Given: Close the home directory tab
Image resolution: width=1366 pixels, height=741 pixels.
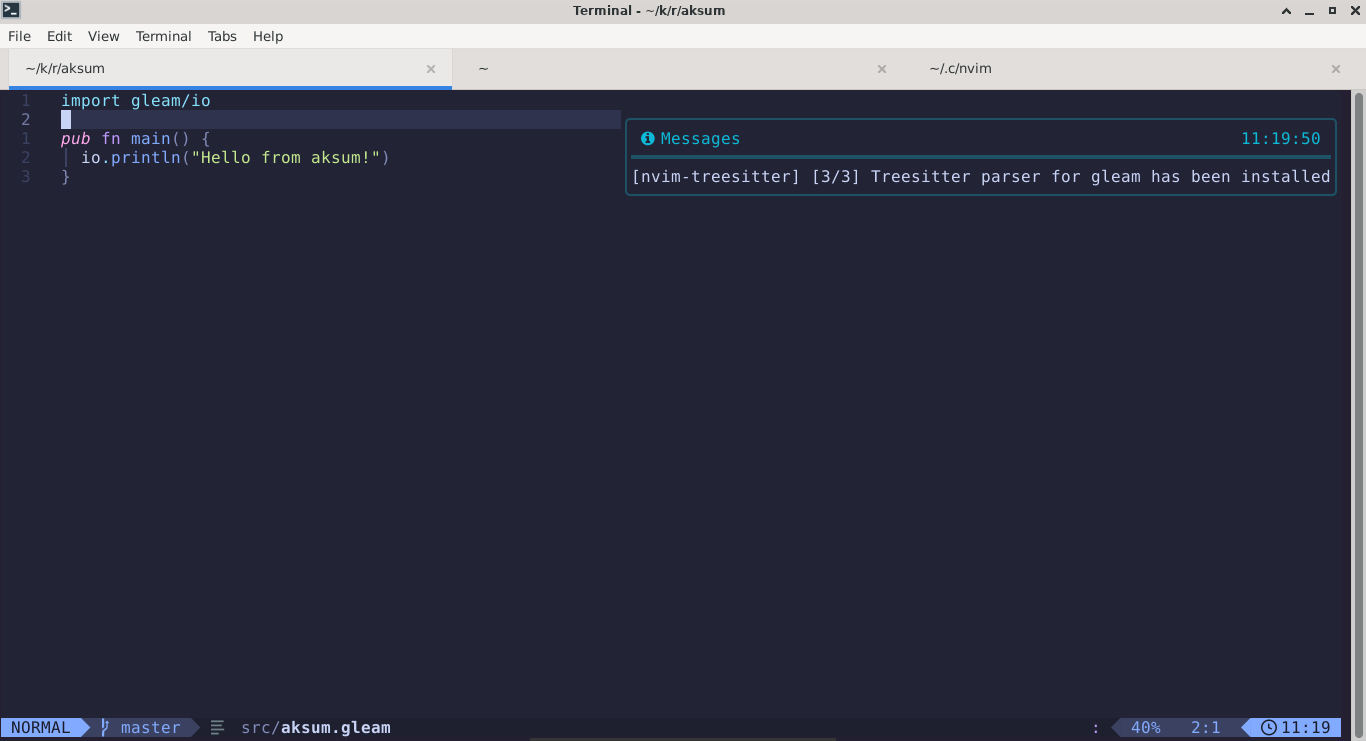Looking at the screenshot, I should coord(882,68).
